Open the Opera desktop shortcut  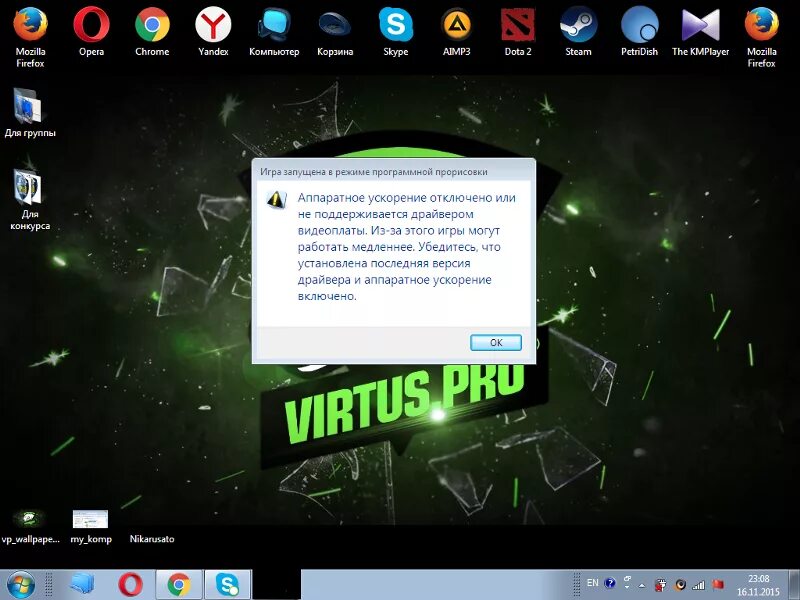point(91,32)
